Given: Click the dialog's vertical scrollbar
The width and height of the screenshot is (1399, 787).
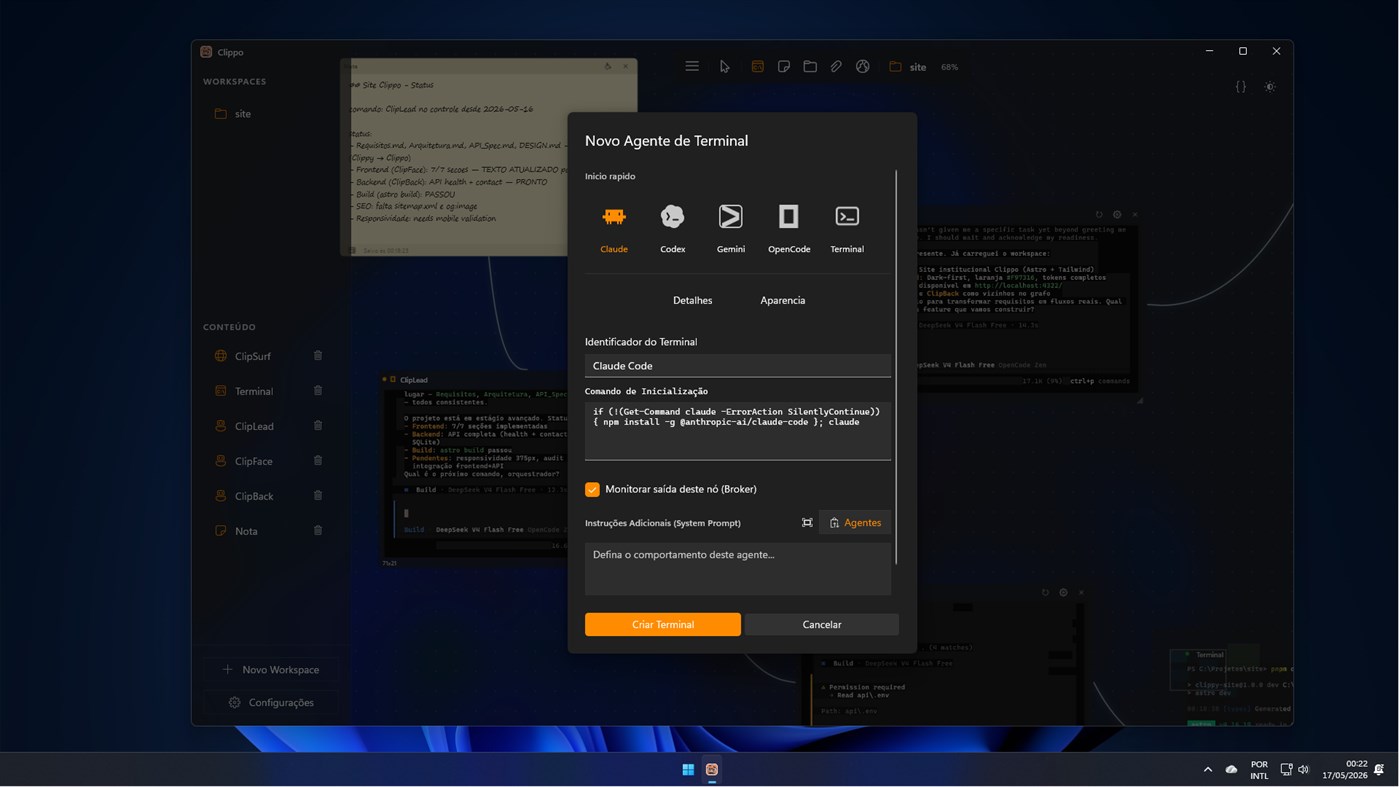Looking at the screenshot, I should [x=896, y=365].
